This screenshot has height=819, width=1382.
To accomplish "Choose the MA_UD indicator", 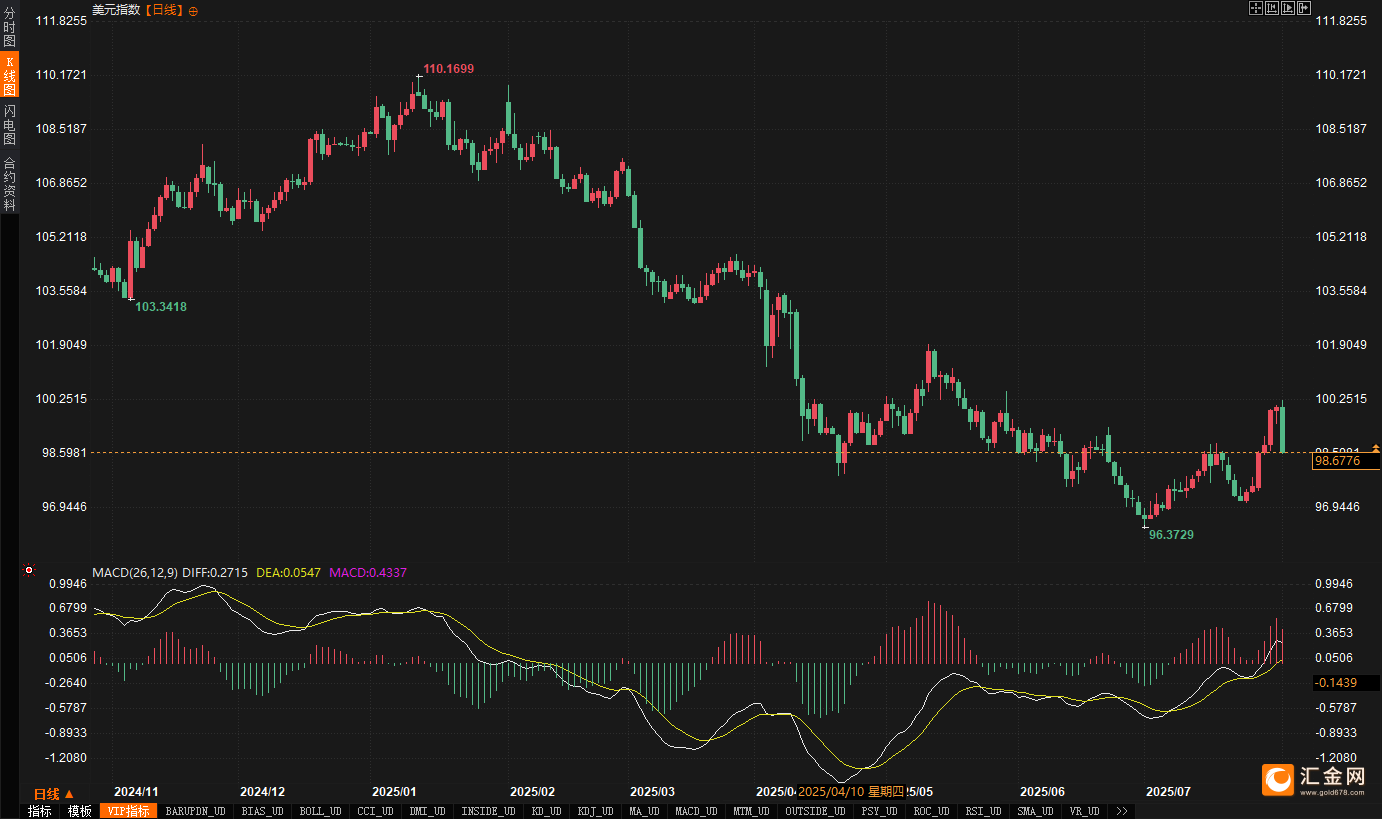I will (x=644, y=811).
